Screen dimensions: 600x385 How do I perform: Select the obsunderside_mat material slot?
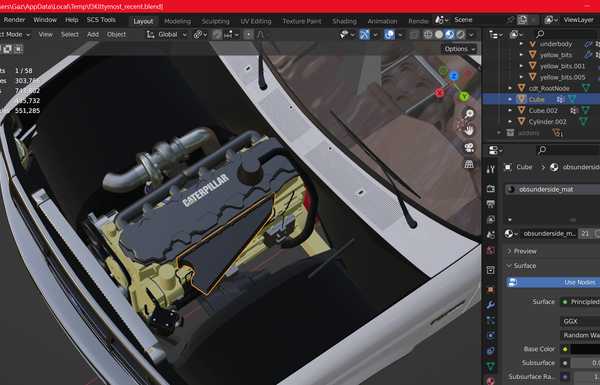(x=553, y=189)
